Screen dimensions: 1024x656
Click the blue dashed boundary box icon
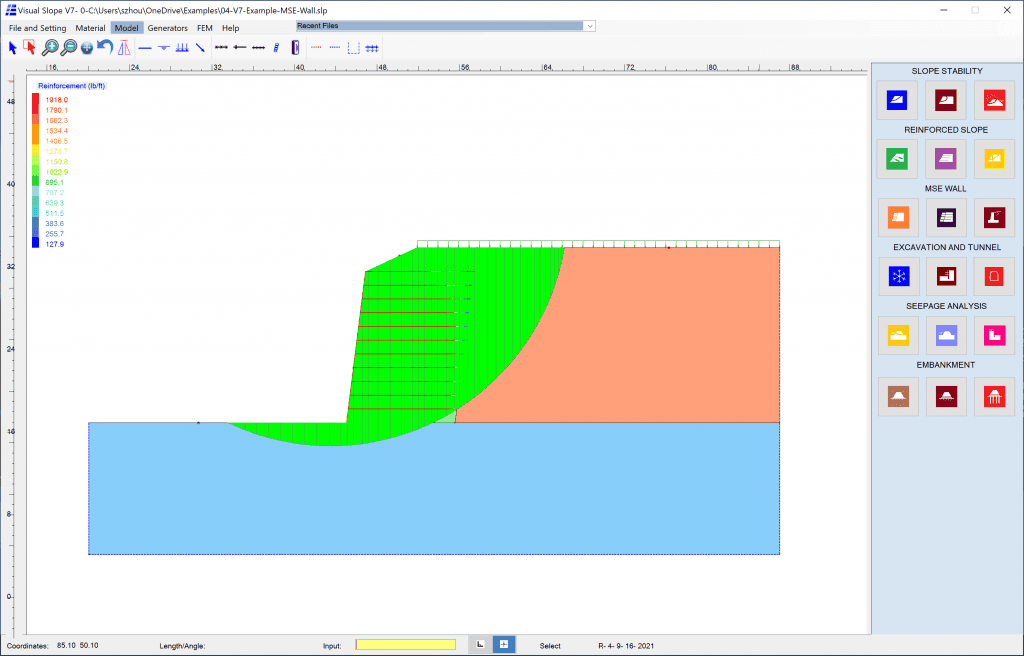pos(353,48)
